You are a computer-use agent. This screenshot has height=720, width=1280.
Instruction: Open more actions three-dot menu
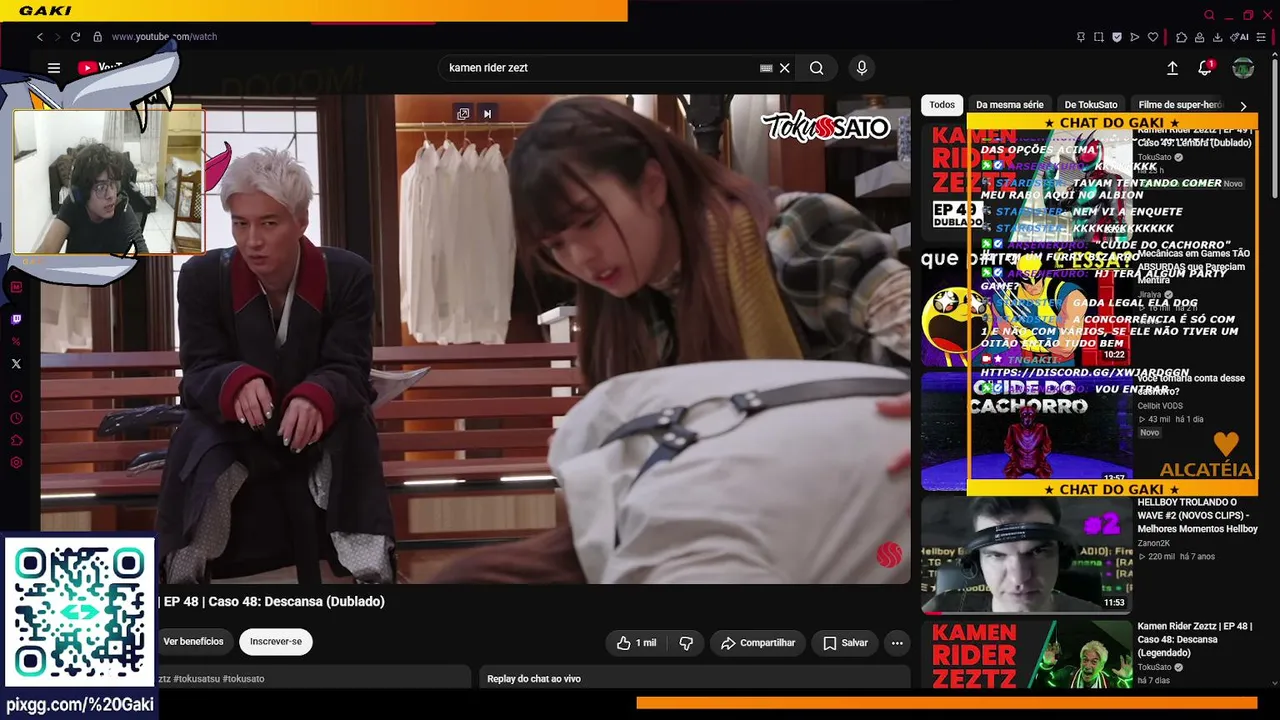897,643
